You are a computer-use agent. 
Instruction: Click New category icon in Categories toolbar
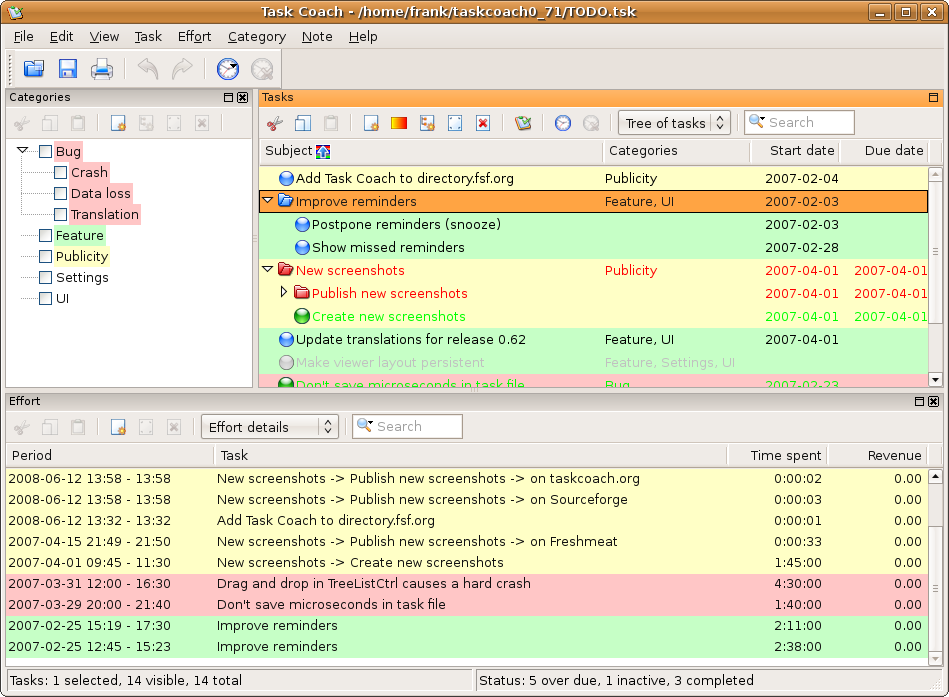point(118,123)
